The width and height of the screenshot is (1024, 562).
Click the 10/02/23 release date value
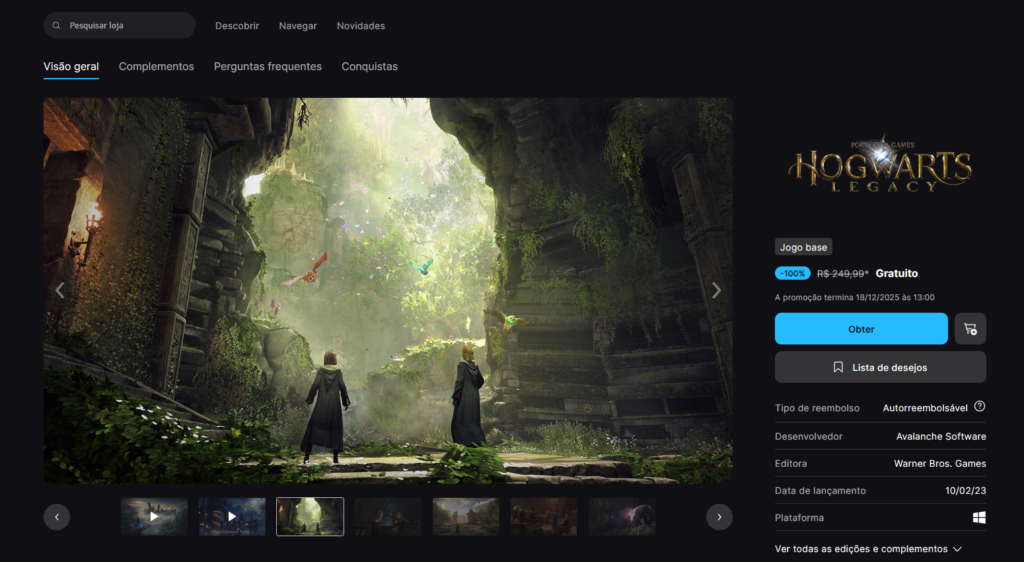point(965,491)
